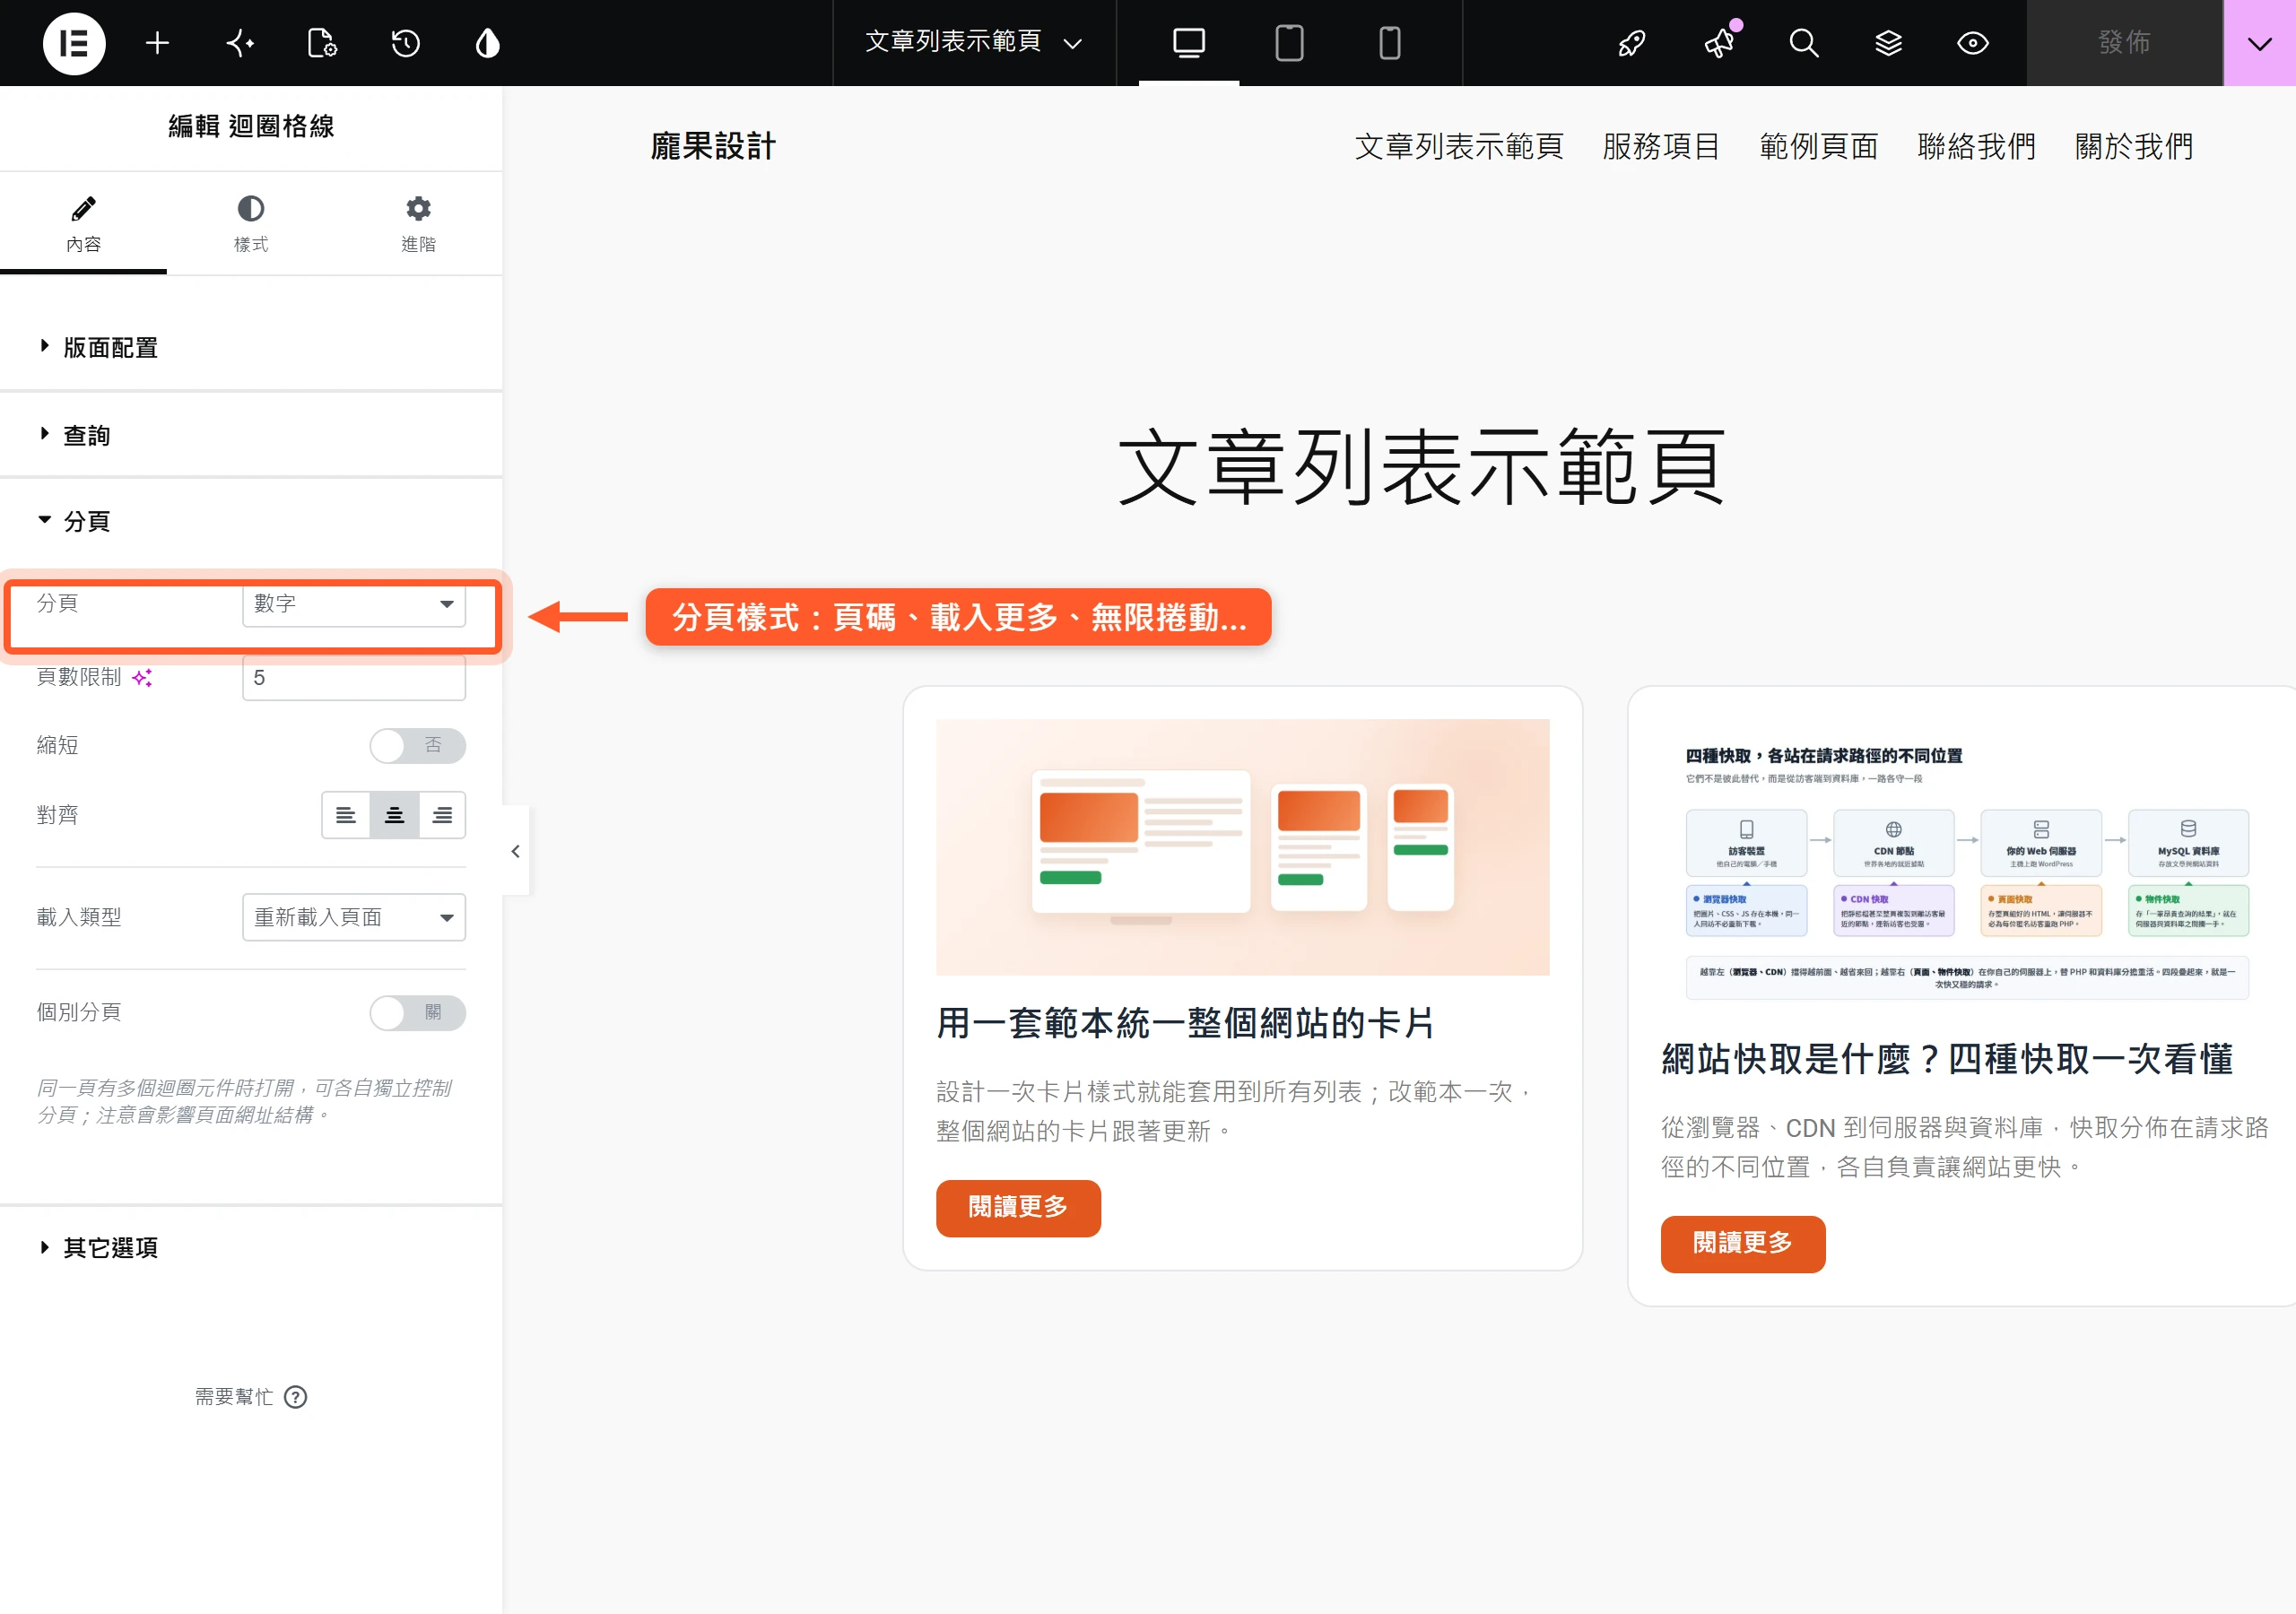Collapse the editor panel with side arrow
2296x1614 pixels.
click(516, 851)
